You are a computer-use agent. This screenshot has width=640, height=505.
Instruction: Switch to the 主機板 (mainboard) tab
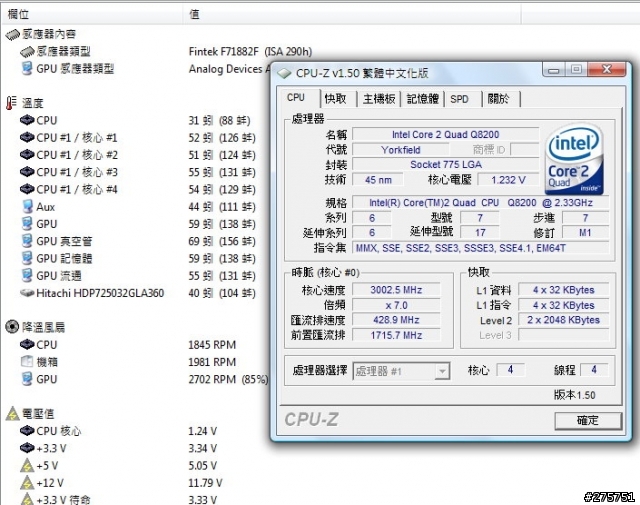click(379, 98)
